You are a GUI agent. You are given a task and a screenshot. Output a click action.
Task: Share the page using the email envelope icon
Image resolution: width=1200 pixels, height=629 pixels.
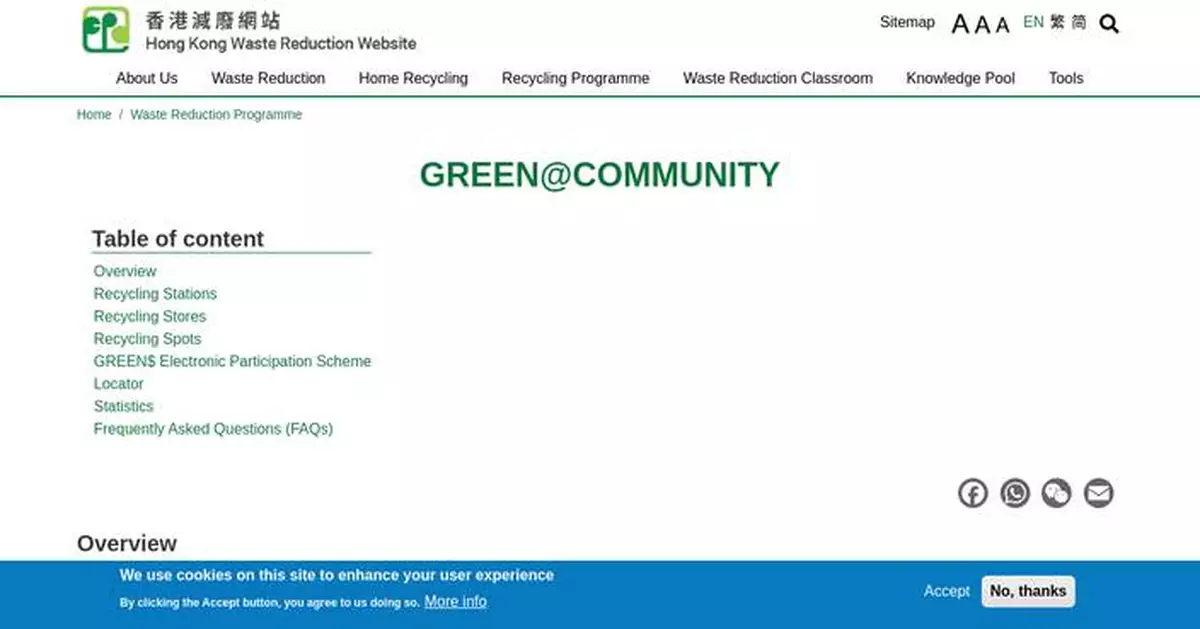[x=1099, y=492]
